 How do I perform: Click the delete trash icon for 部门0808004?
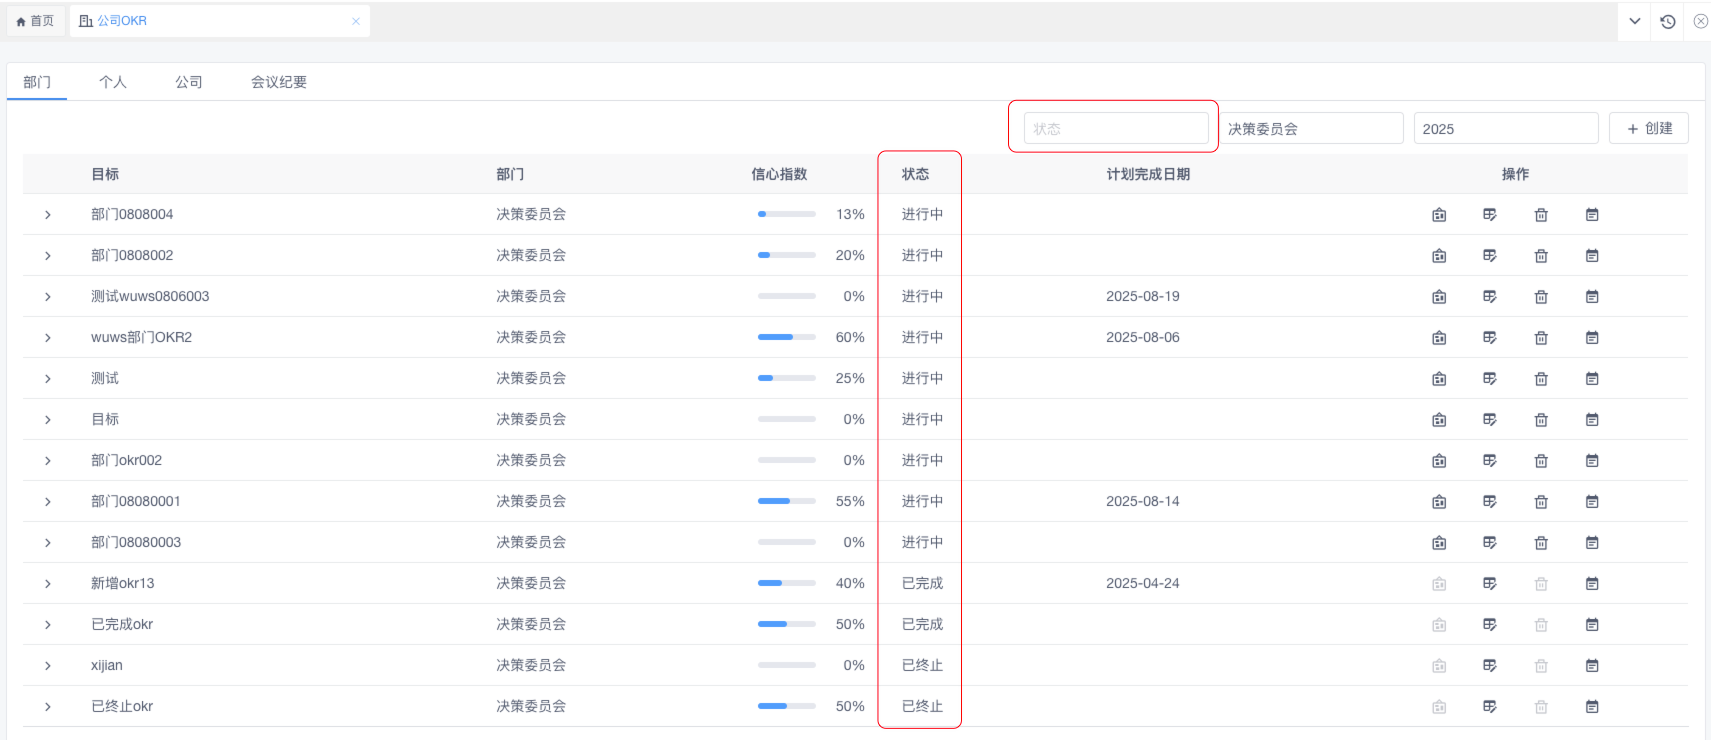[1541, 215]
